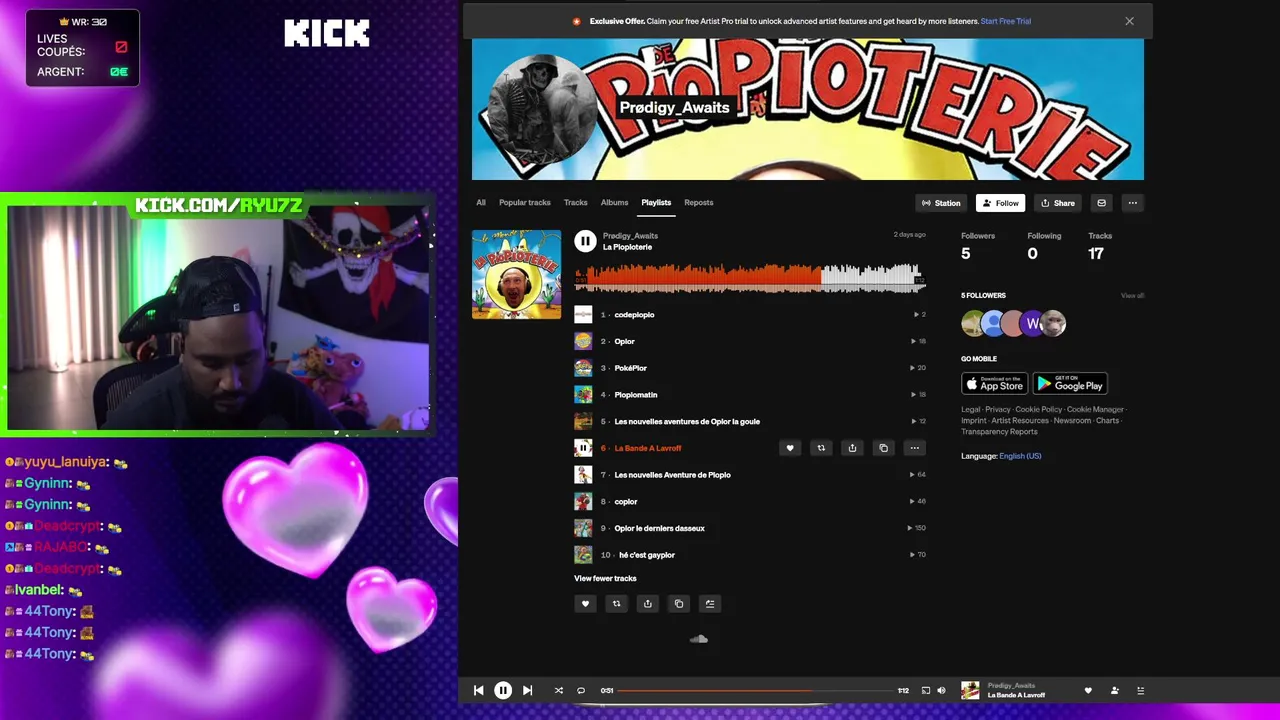Skip to next track in player bar
The image size is (1280, 720).
(527, 690)
